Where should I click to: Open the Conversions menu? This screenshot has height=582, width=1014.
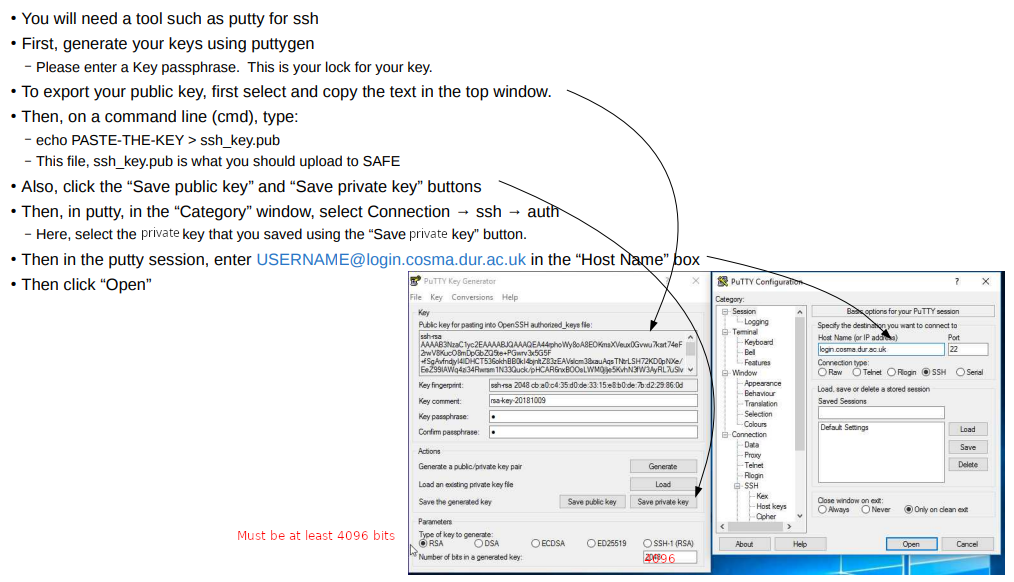pyautogui.click(x=472, y=297)
